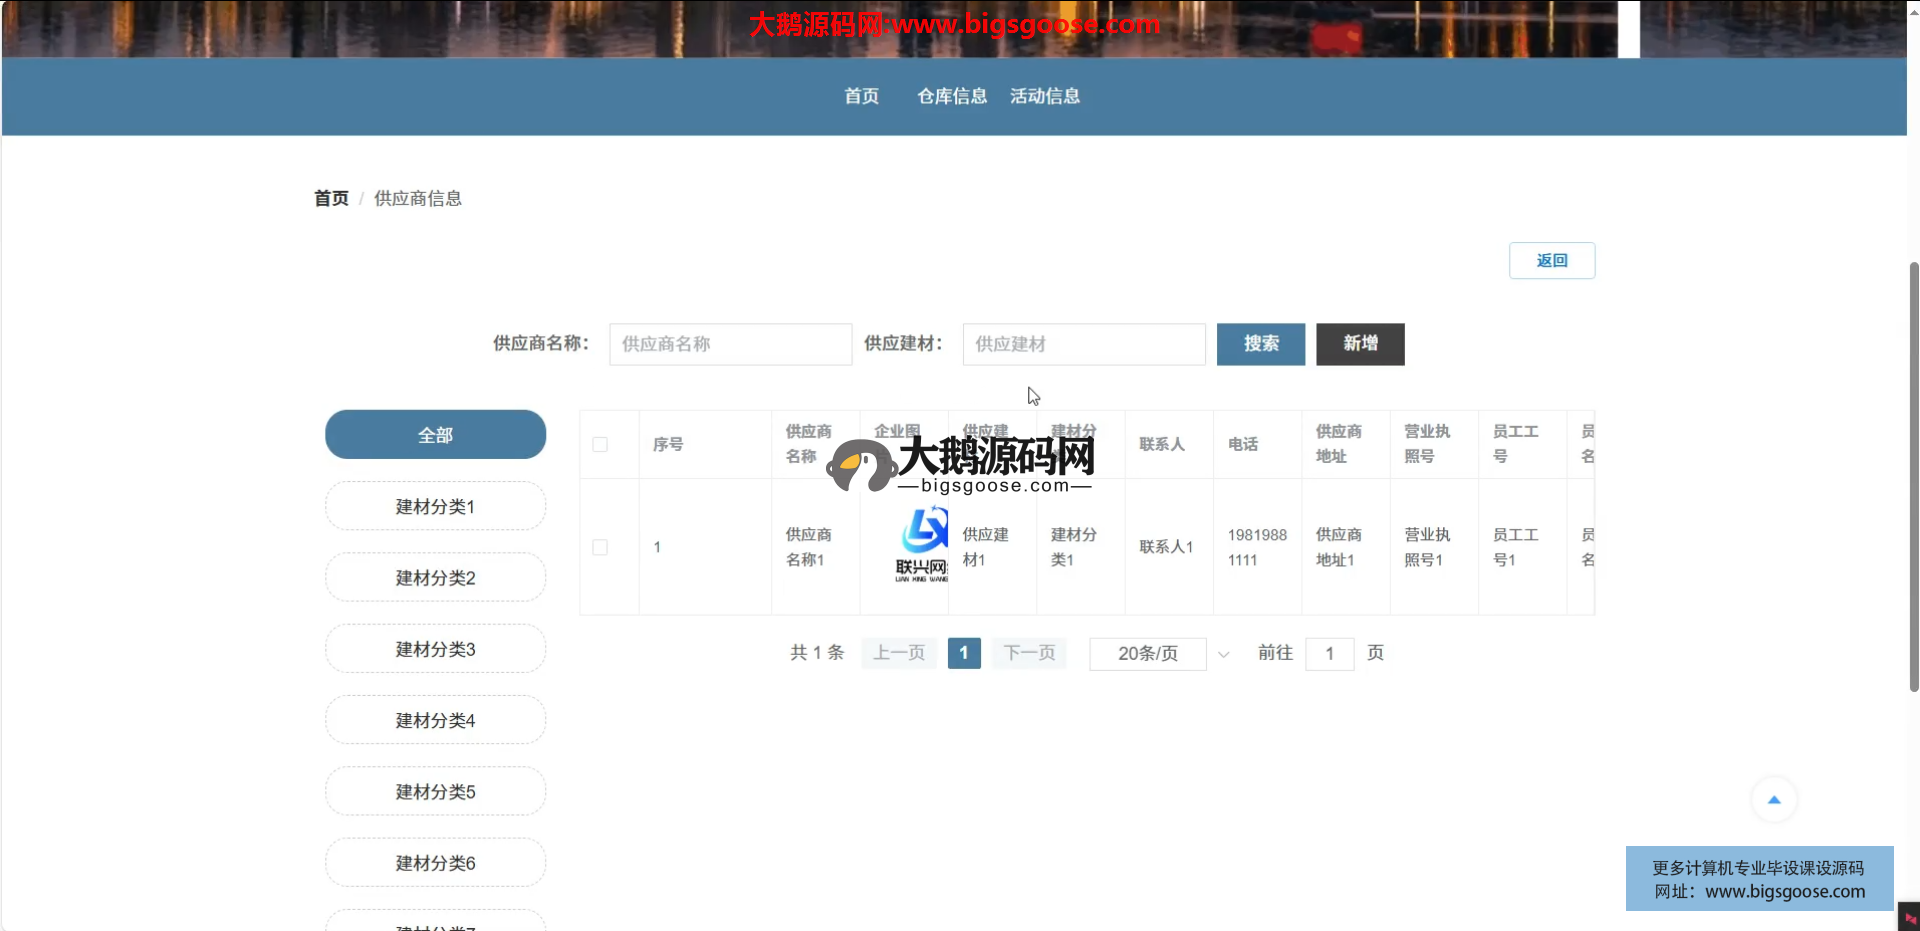Image resolution: width=1920 pixels, height=931 pixels.
Task: Open the 20条/页 page size dropdown
Action: 1147,654
